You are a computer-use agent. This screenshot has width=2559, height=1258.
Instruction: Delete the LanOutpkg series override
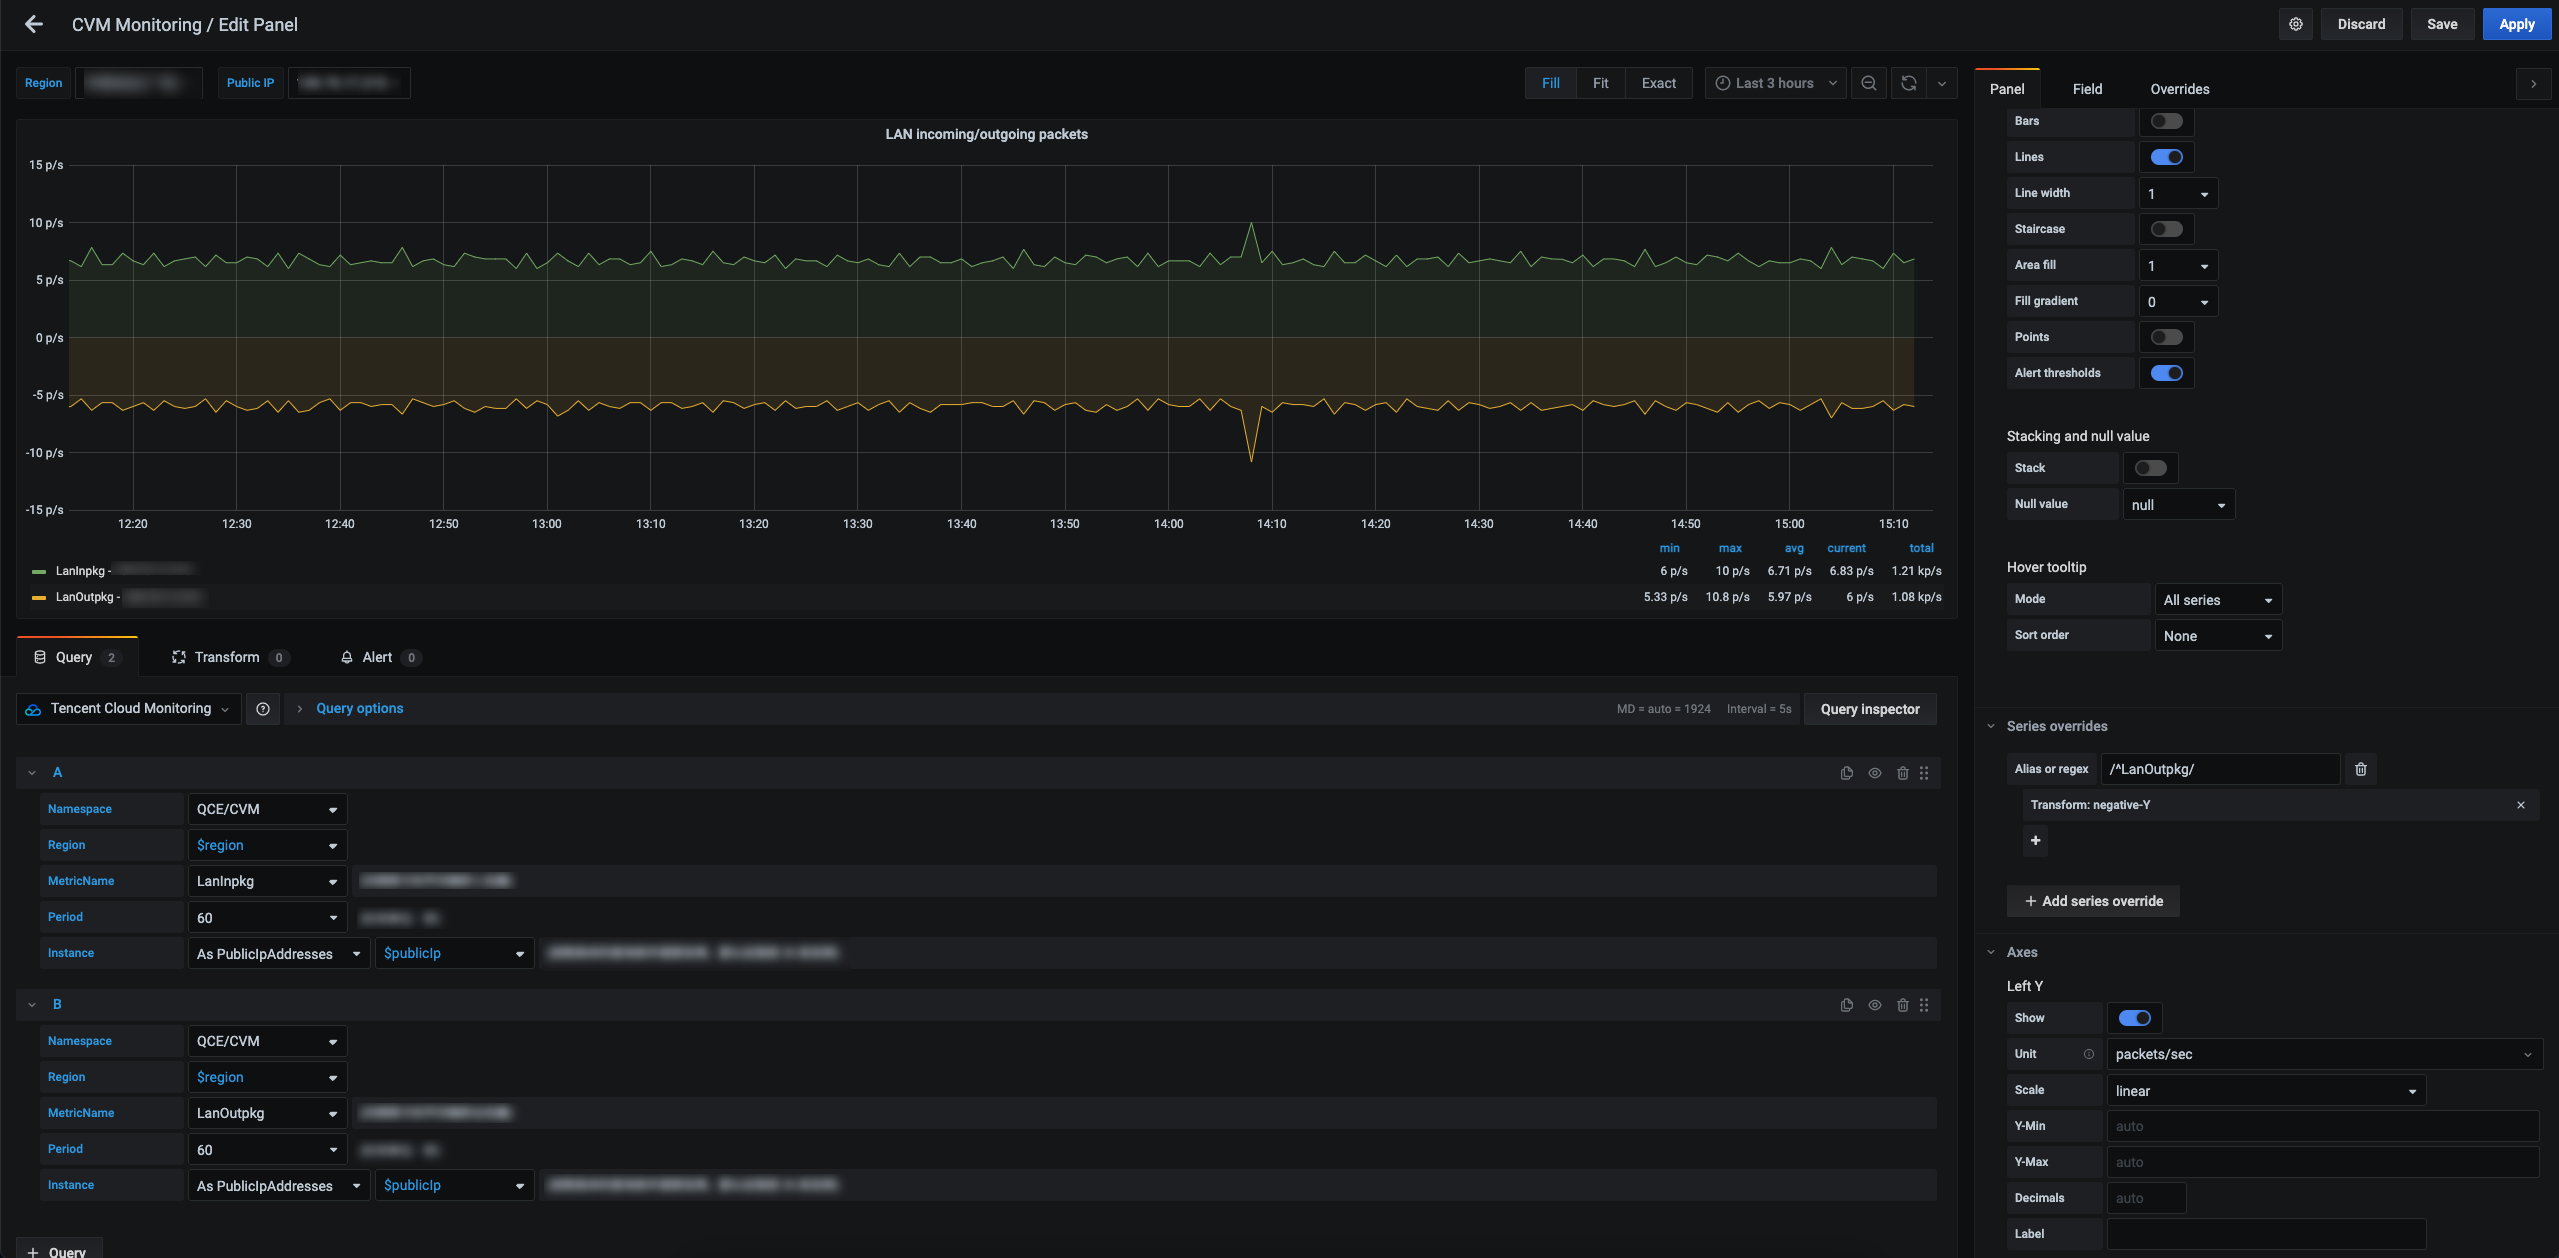[2360, 769]
